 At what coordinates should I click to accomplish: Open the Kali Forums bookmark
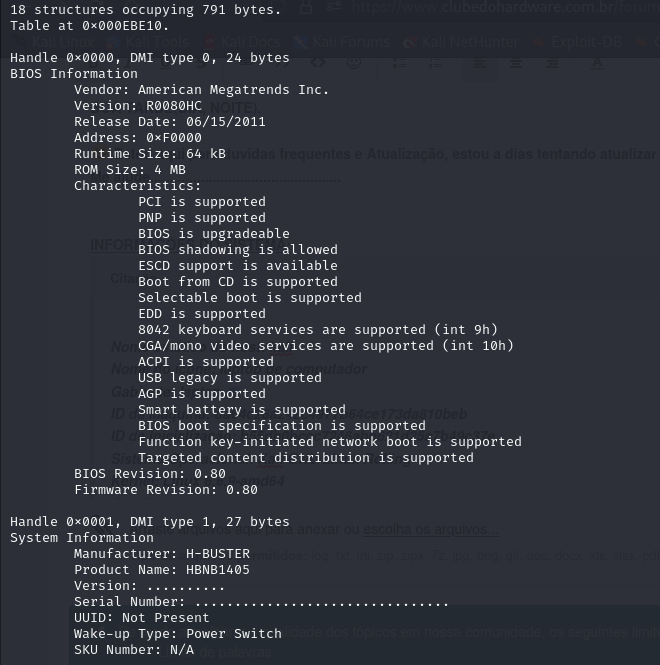coord(341,42)
